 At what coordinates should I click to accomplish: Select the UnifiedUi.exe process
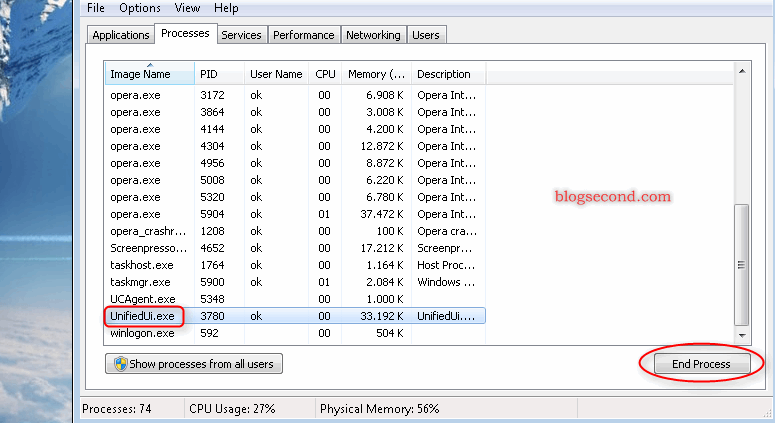tap(295, 316)
